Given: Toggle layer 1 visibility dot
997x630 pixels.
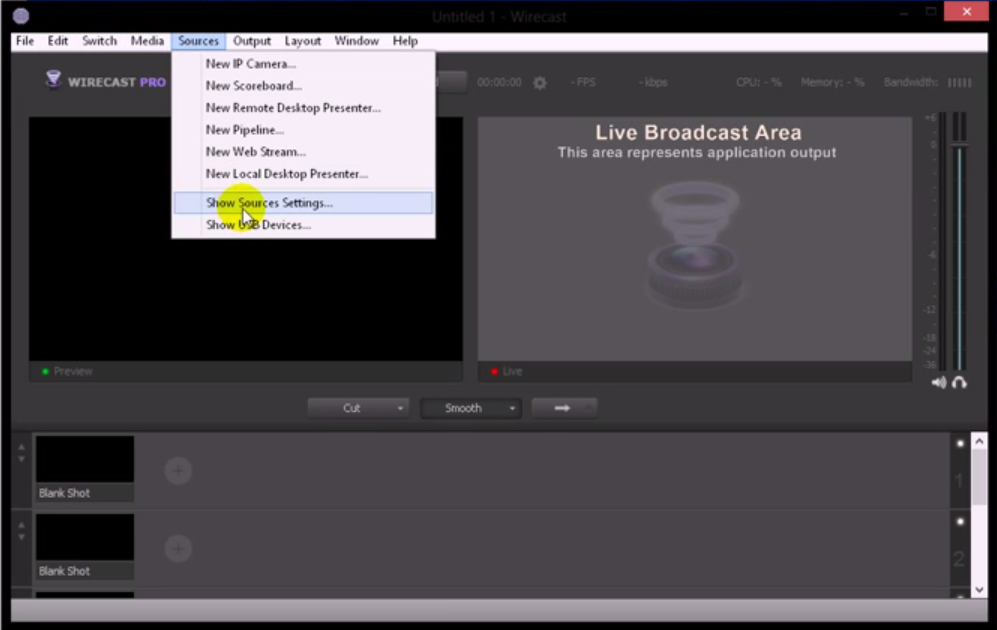Looking at the screenshot, I should click(x=960, y=444).
